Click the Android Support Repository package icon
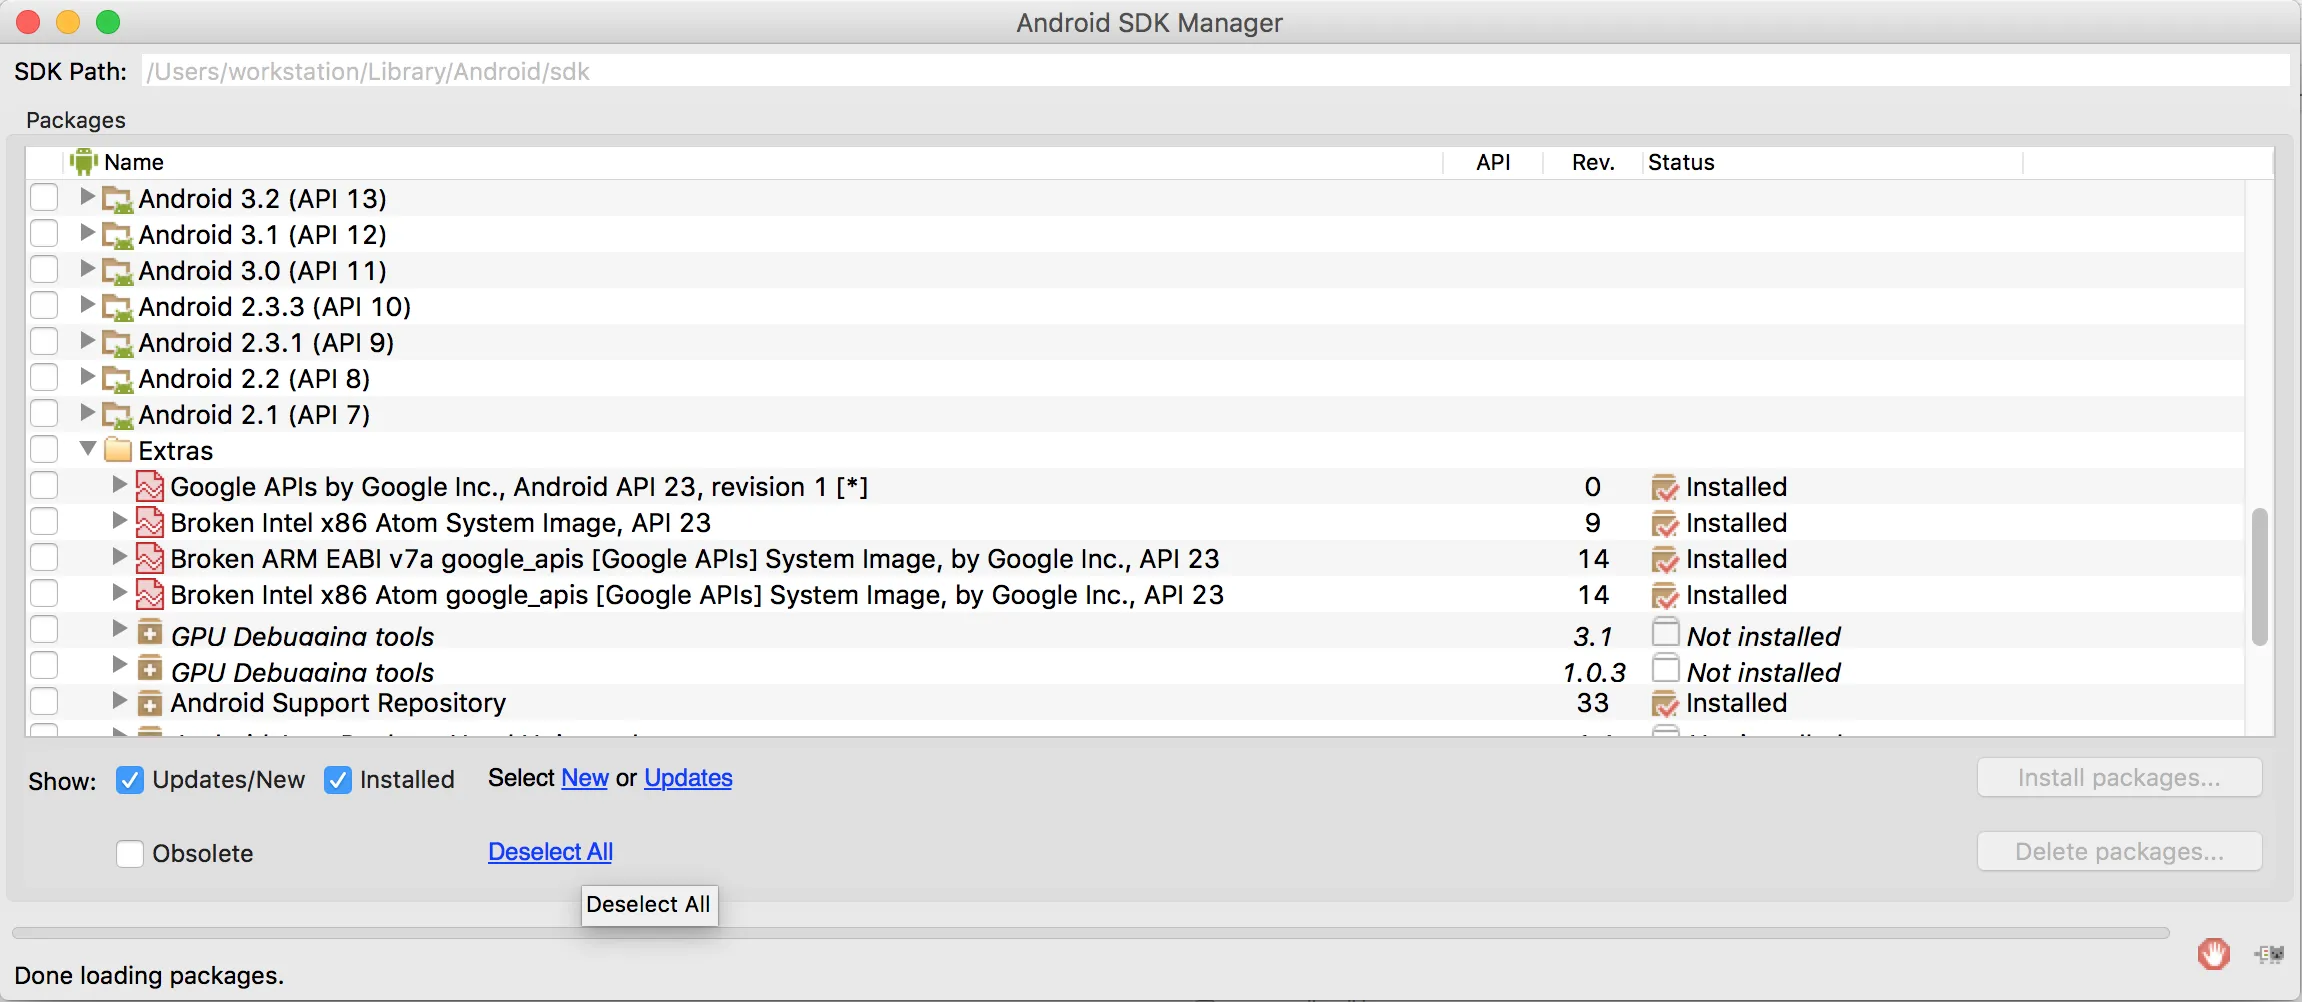 (150, 703)
